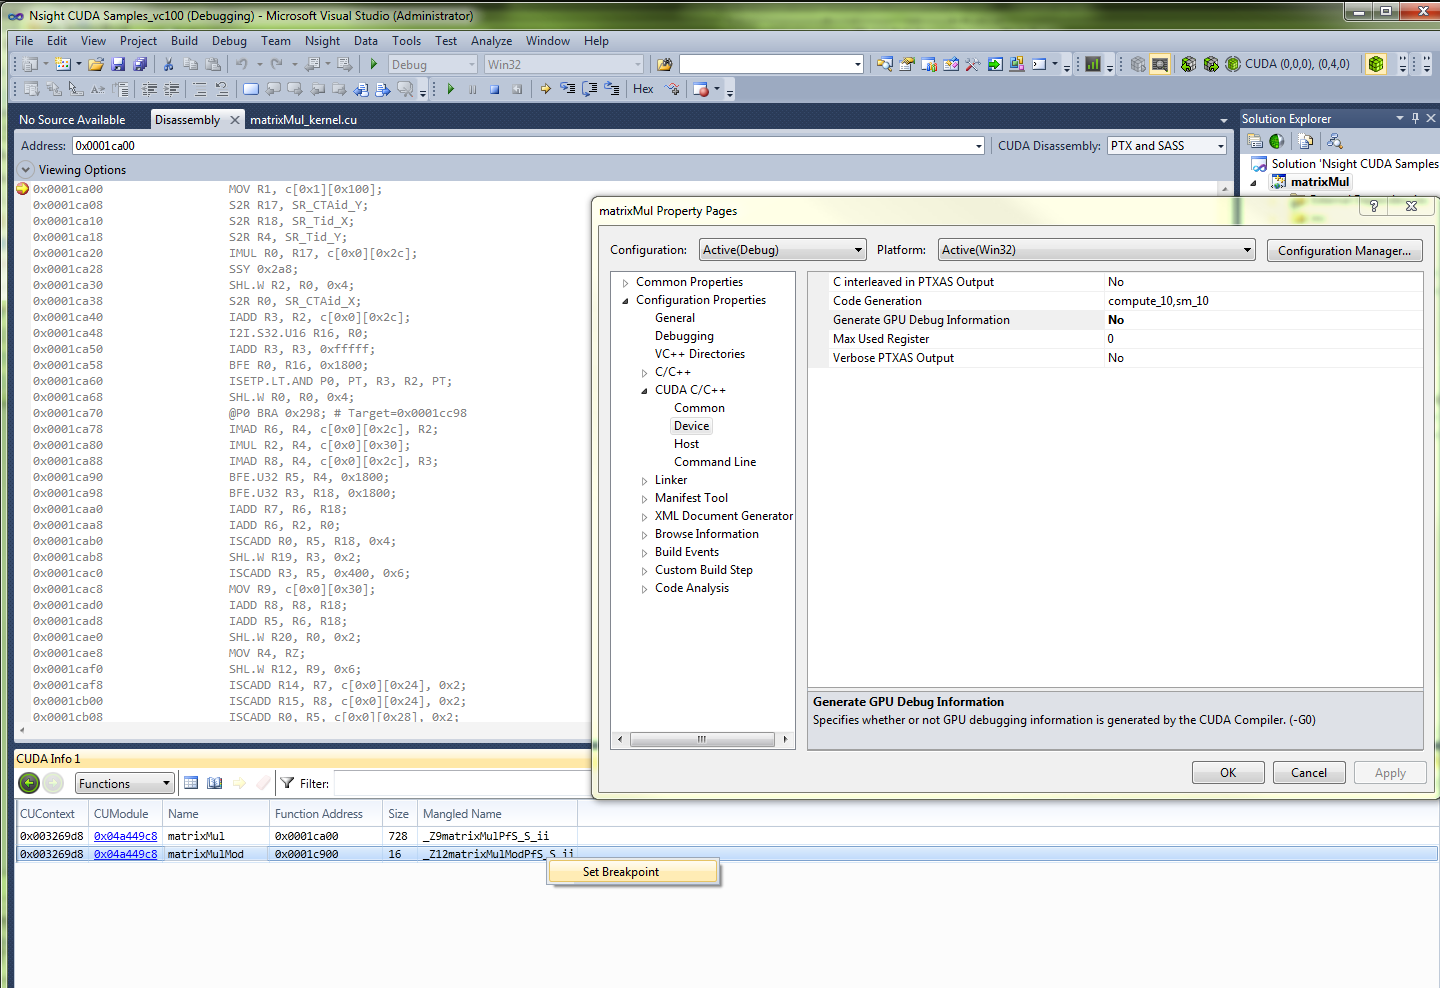The width and height of the screenshot is (1440, 988).
Task: Click the CUDA Info filter funnel icon
Action: [x=287, y=783]
